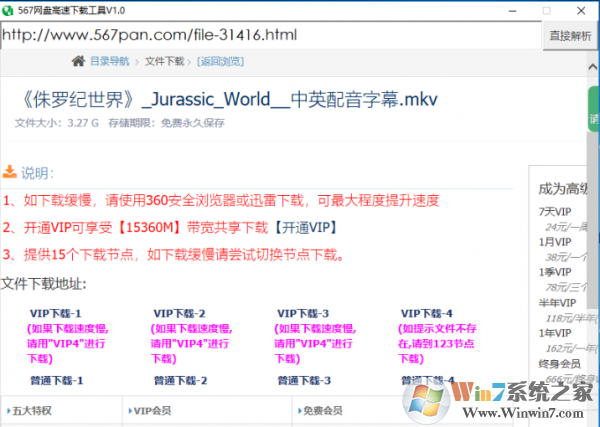Image resolution: width=600 pixels, height=427 pixels.
Task: Click the 存储期限: 免费永久保存 text
Action: [x=166, y=123]
